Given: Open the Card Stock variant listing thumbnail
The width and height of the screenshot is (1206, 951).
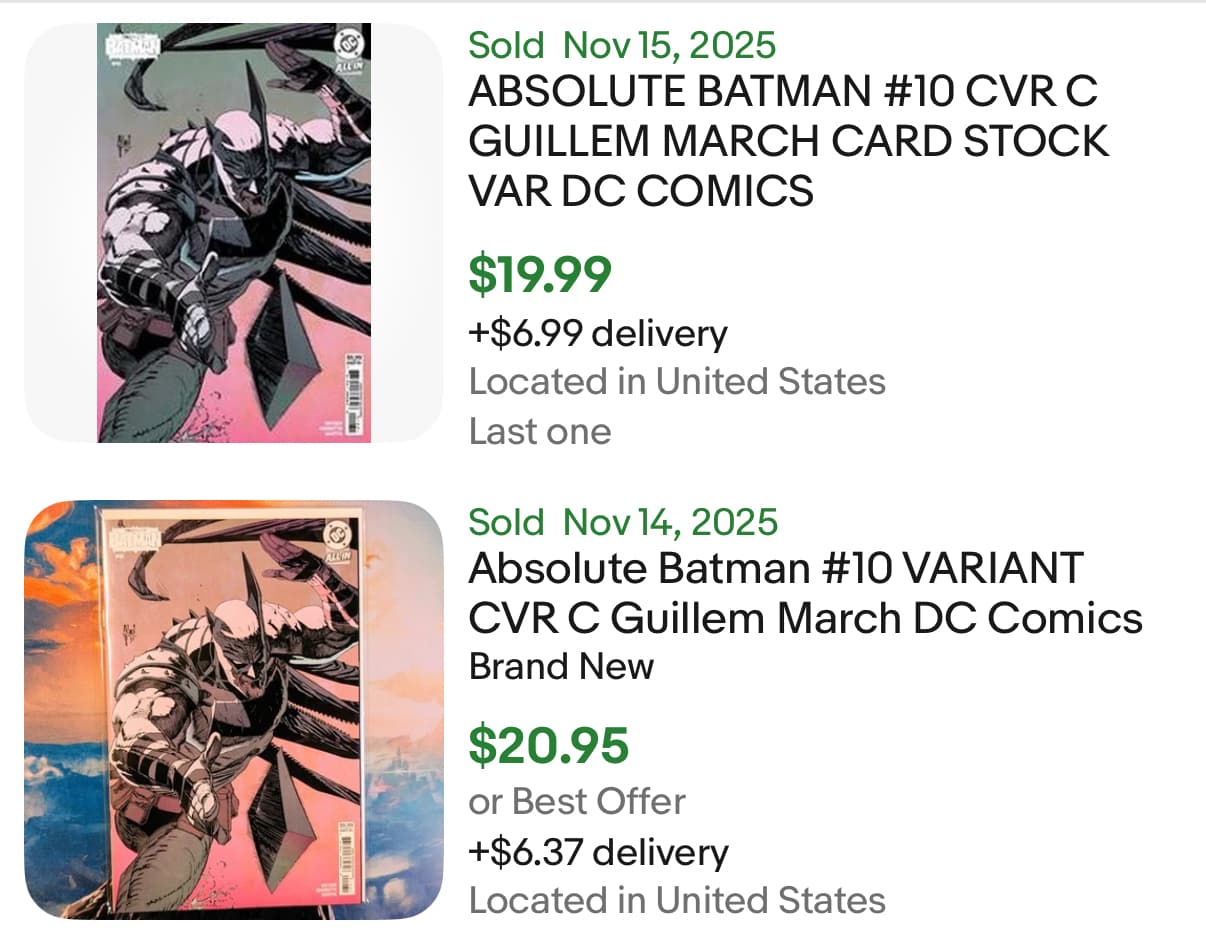Looking at the screenshot, I should [233, 232].
